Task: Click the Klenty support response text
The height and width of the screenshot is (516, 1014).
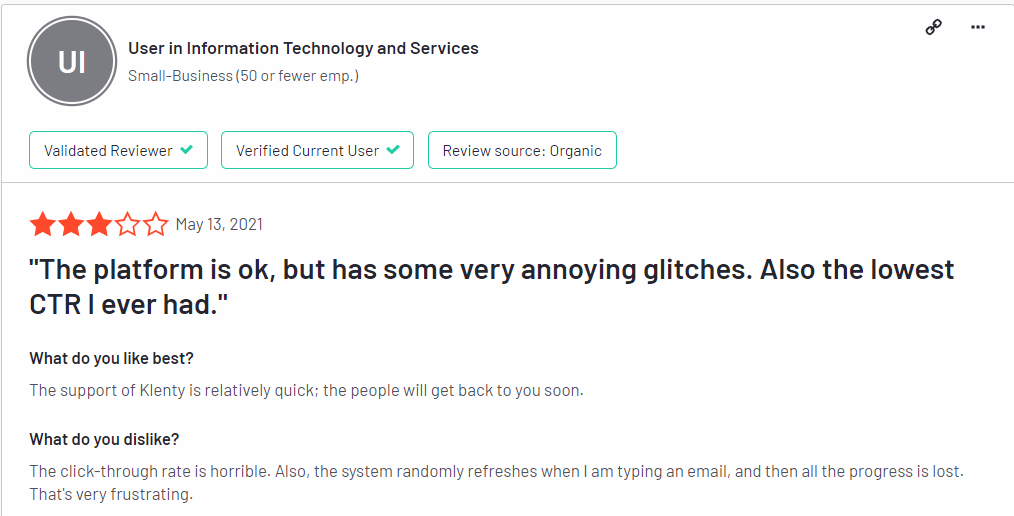Action: (x=306, y=391)
